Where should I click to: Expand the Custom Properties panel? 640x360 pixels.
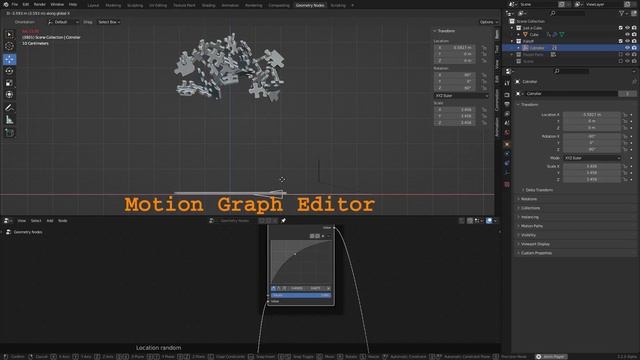536,253
